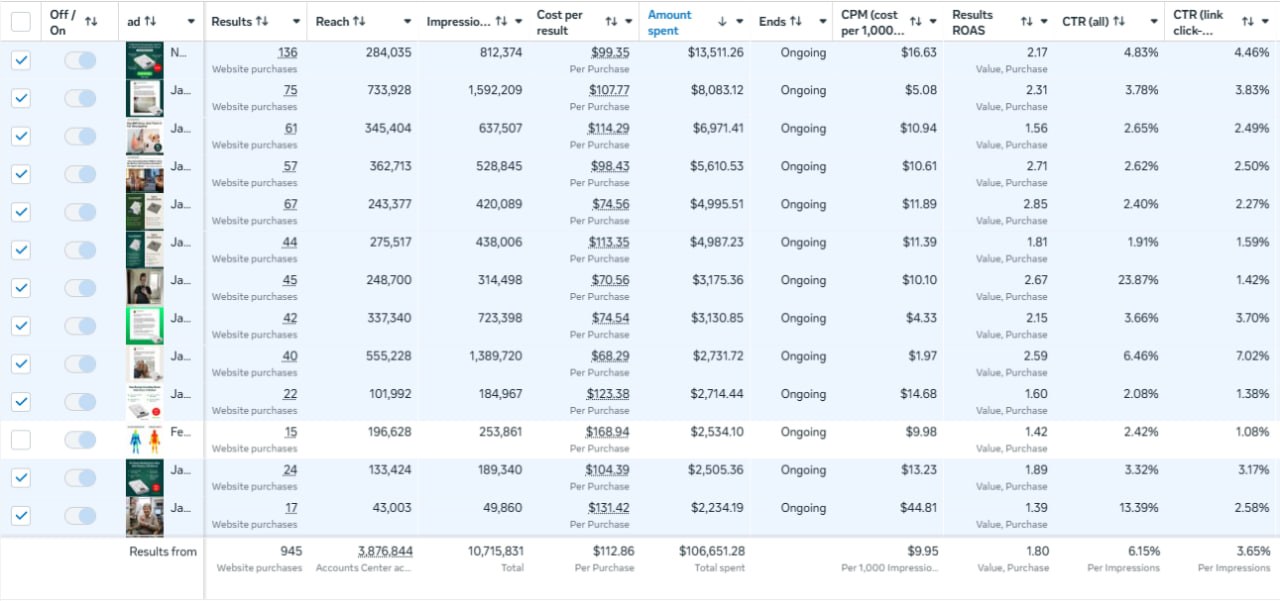Image resolution: width=1280 pixels, height=601 pixels.
Task: Sort by Impressions using its arrows icon
Action: pos(503,21)
